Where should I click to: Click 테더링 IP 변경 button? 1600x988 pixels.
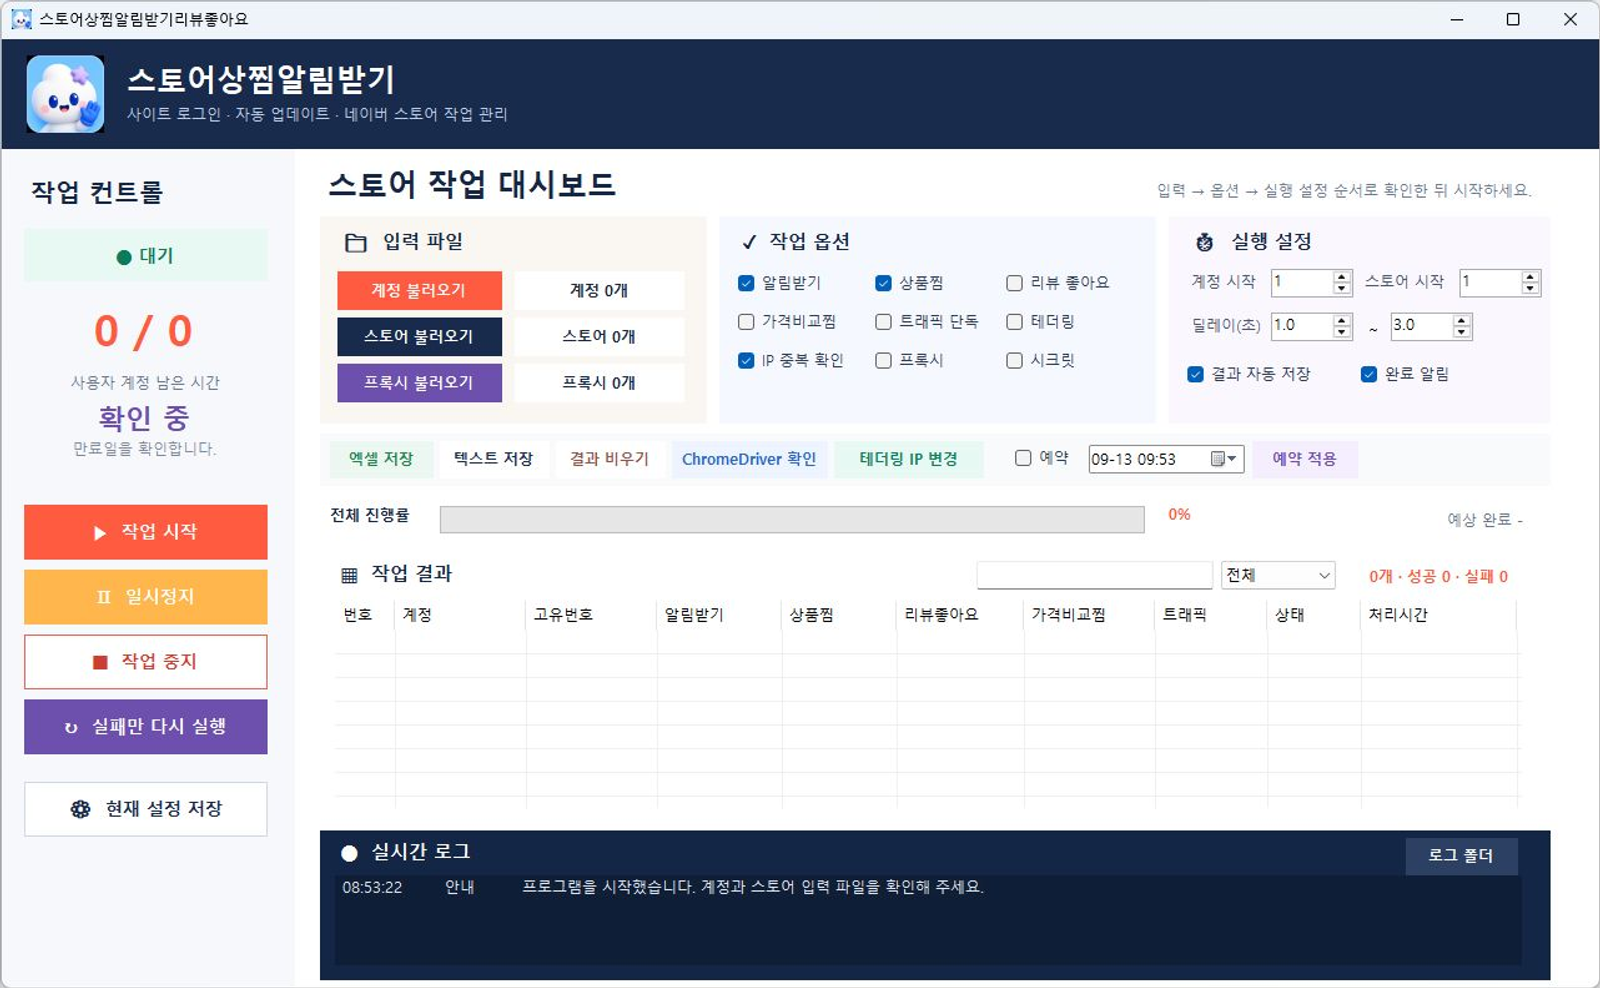pyautogui.click(x=909, y=459)
